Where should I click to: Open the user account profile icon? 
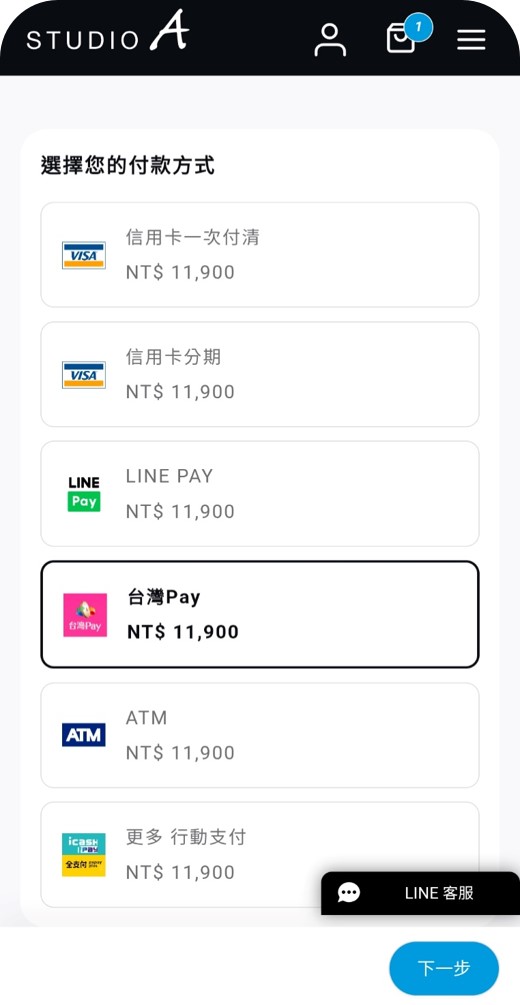(x=330, y=40)
